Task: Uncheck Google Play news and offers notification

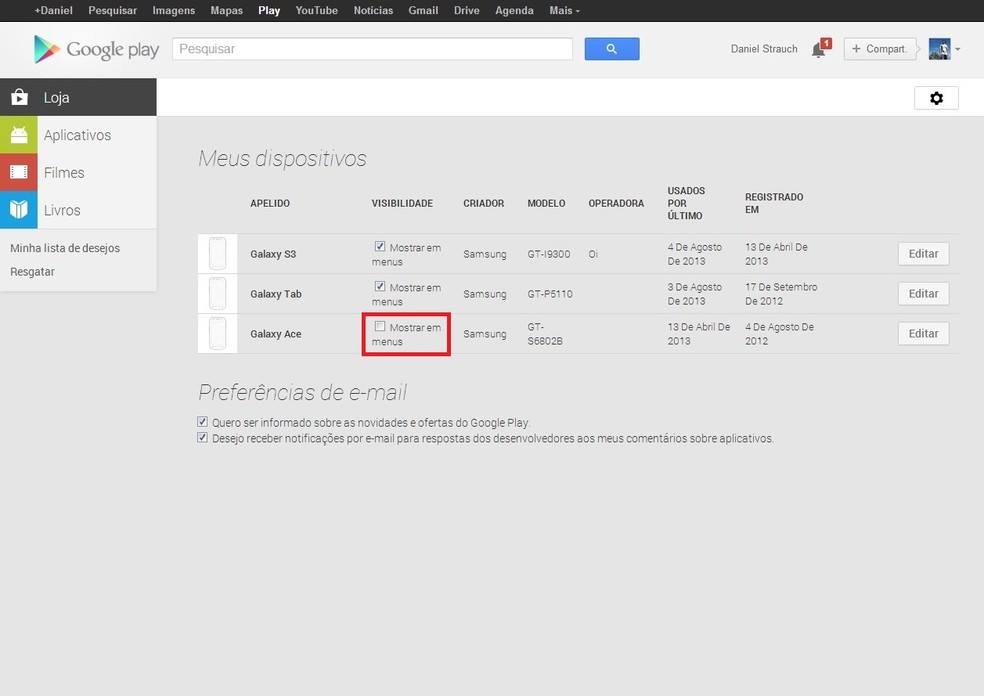Action: [202, 421]
